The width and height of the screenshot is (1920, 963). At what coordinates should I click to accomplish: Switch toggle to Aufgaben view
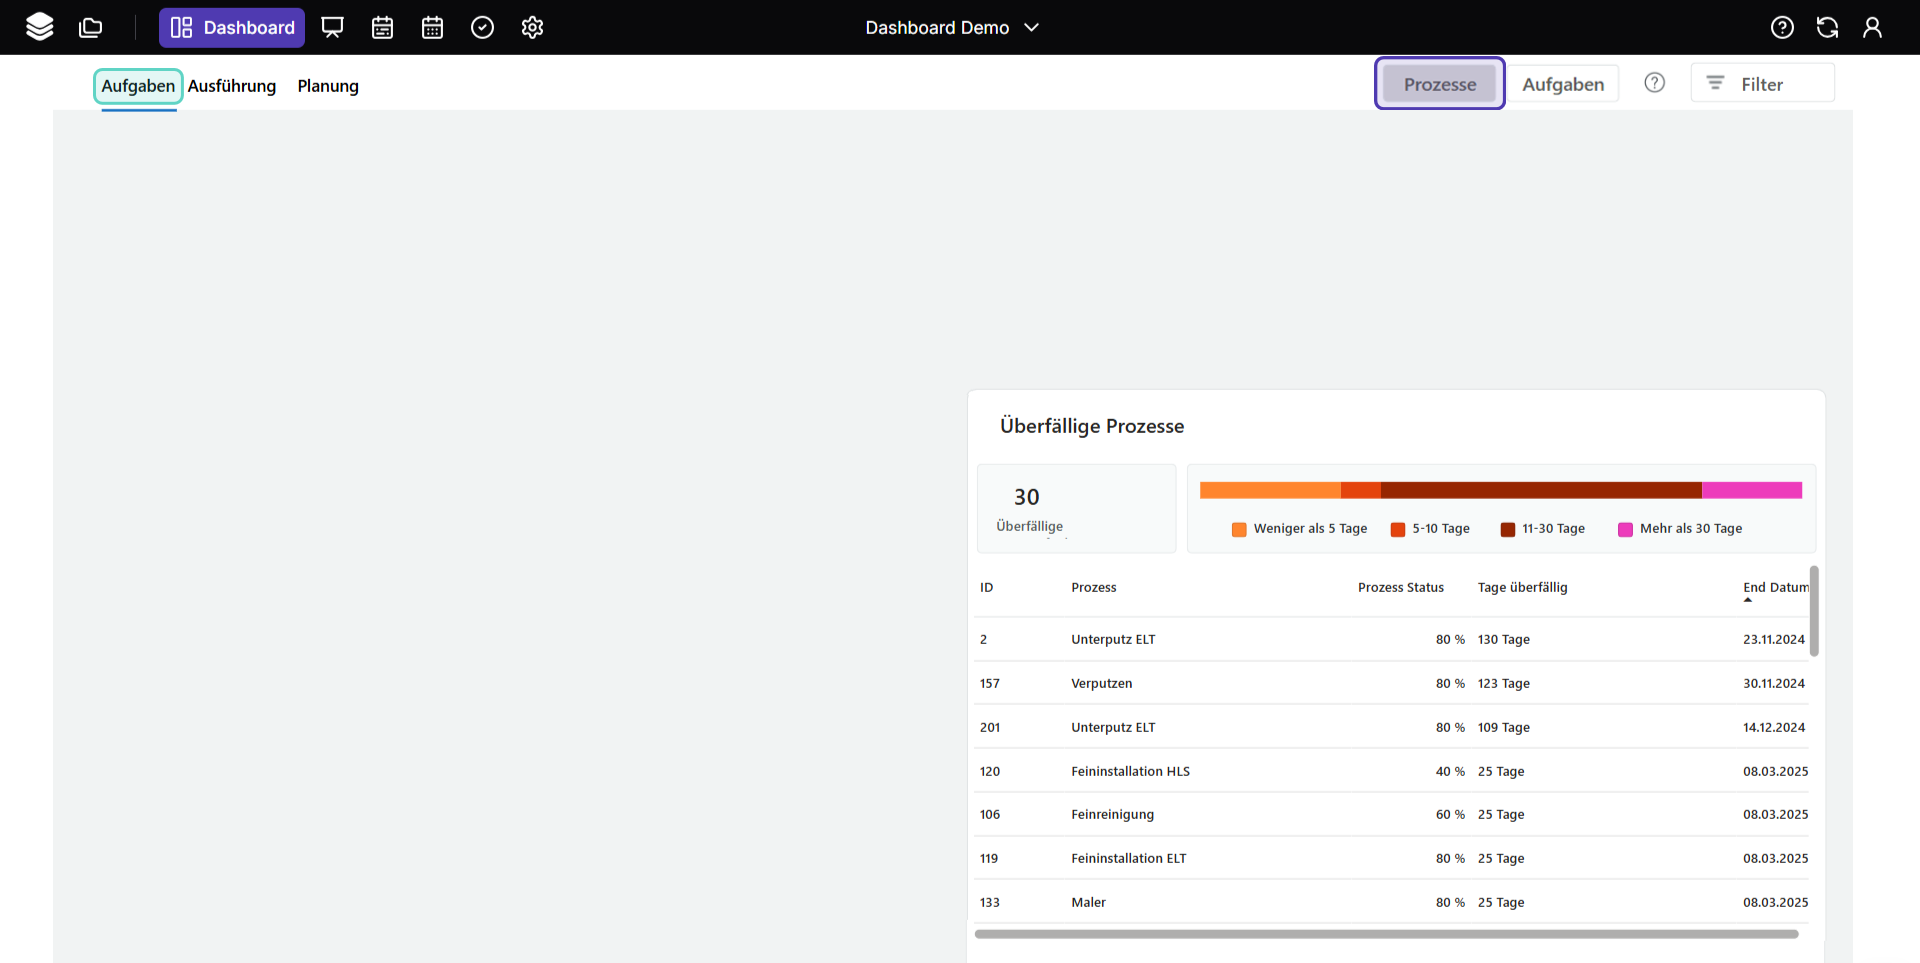[1562, 84]
